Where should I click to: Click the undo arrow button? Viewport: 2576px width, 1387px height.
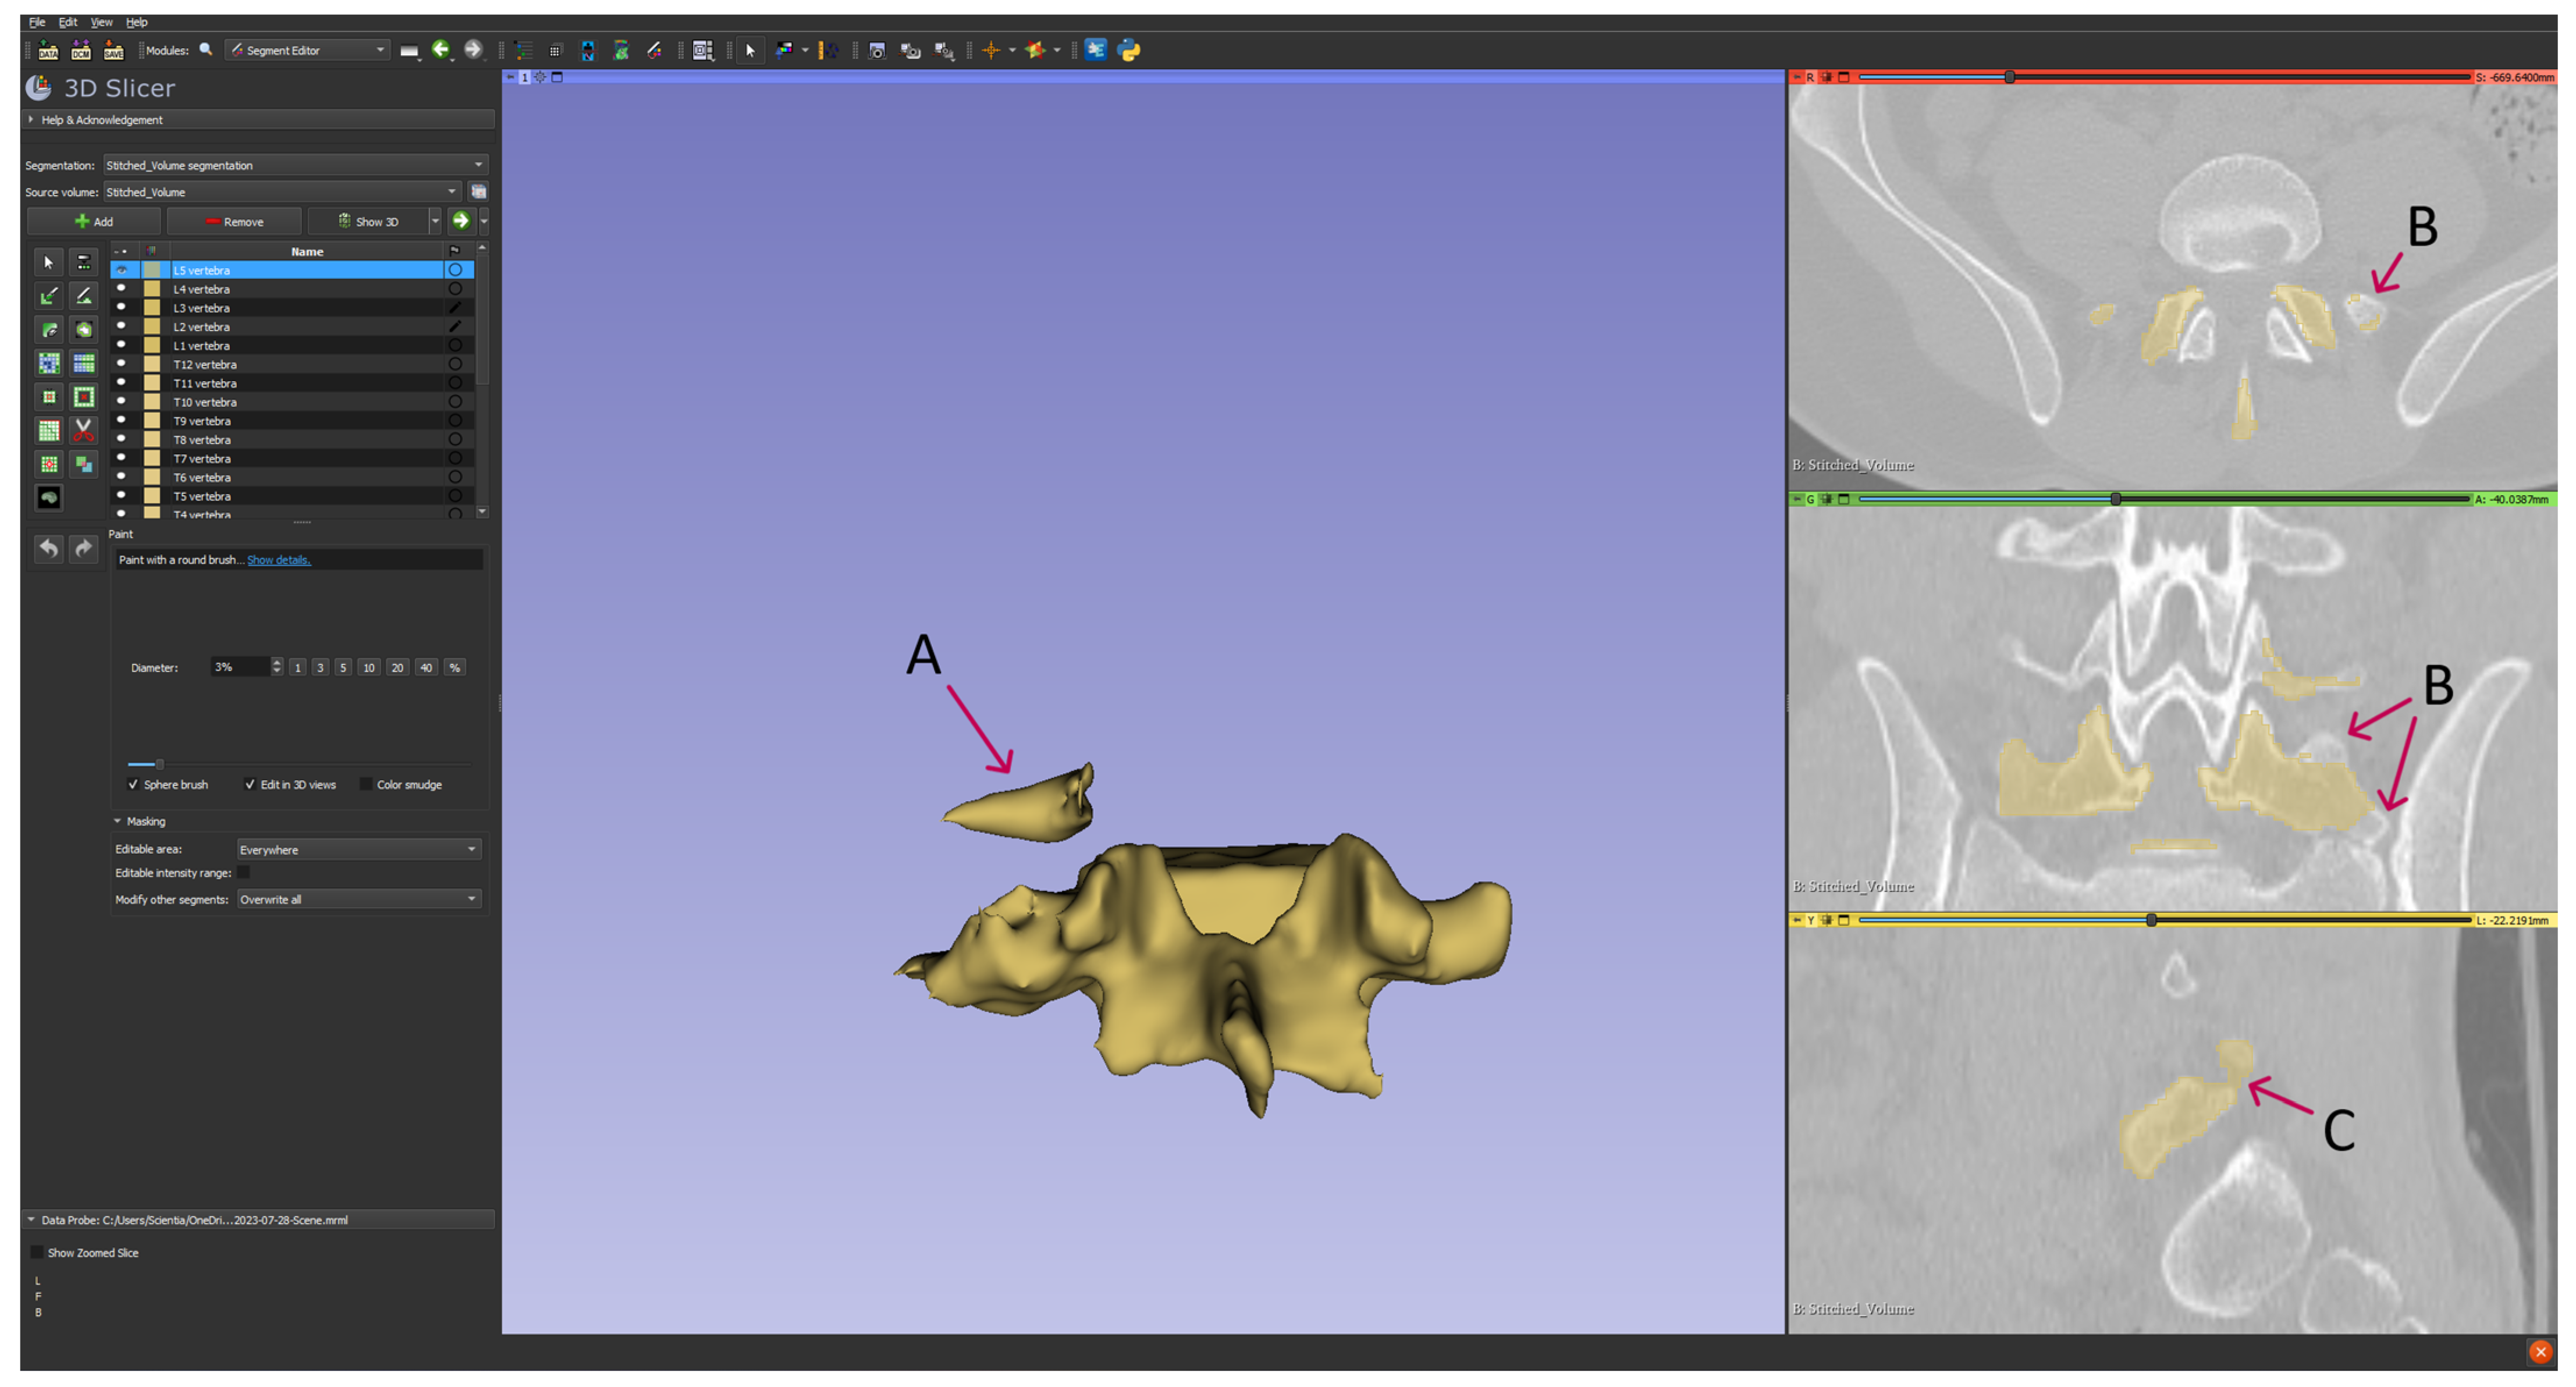pyautogui.click(x=49, y=548)
